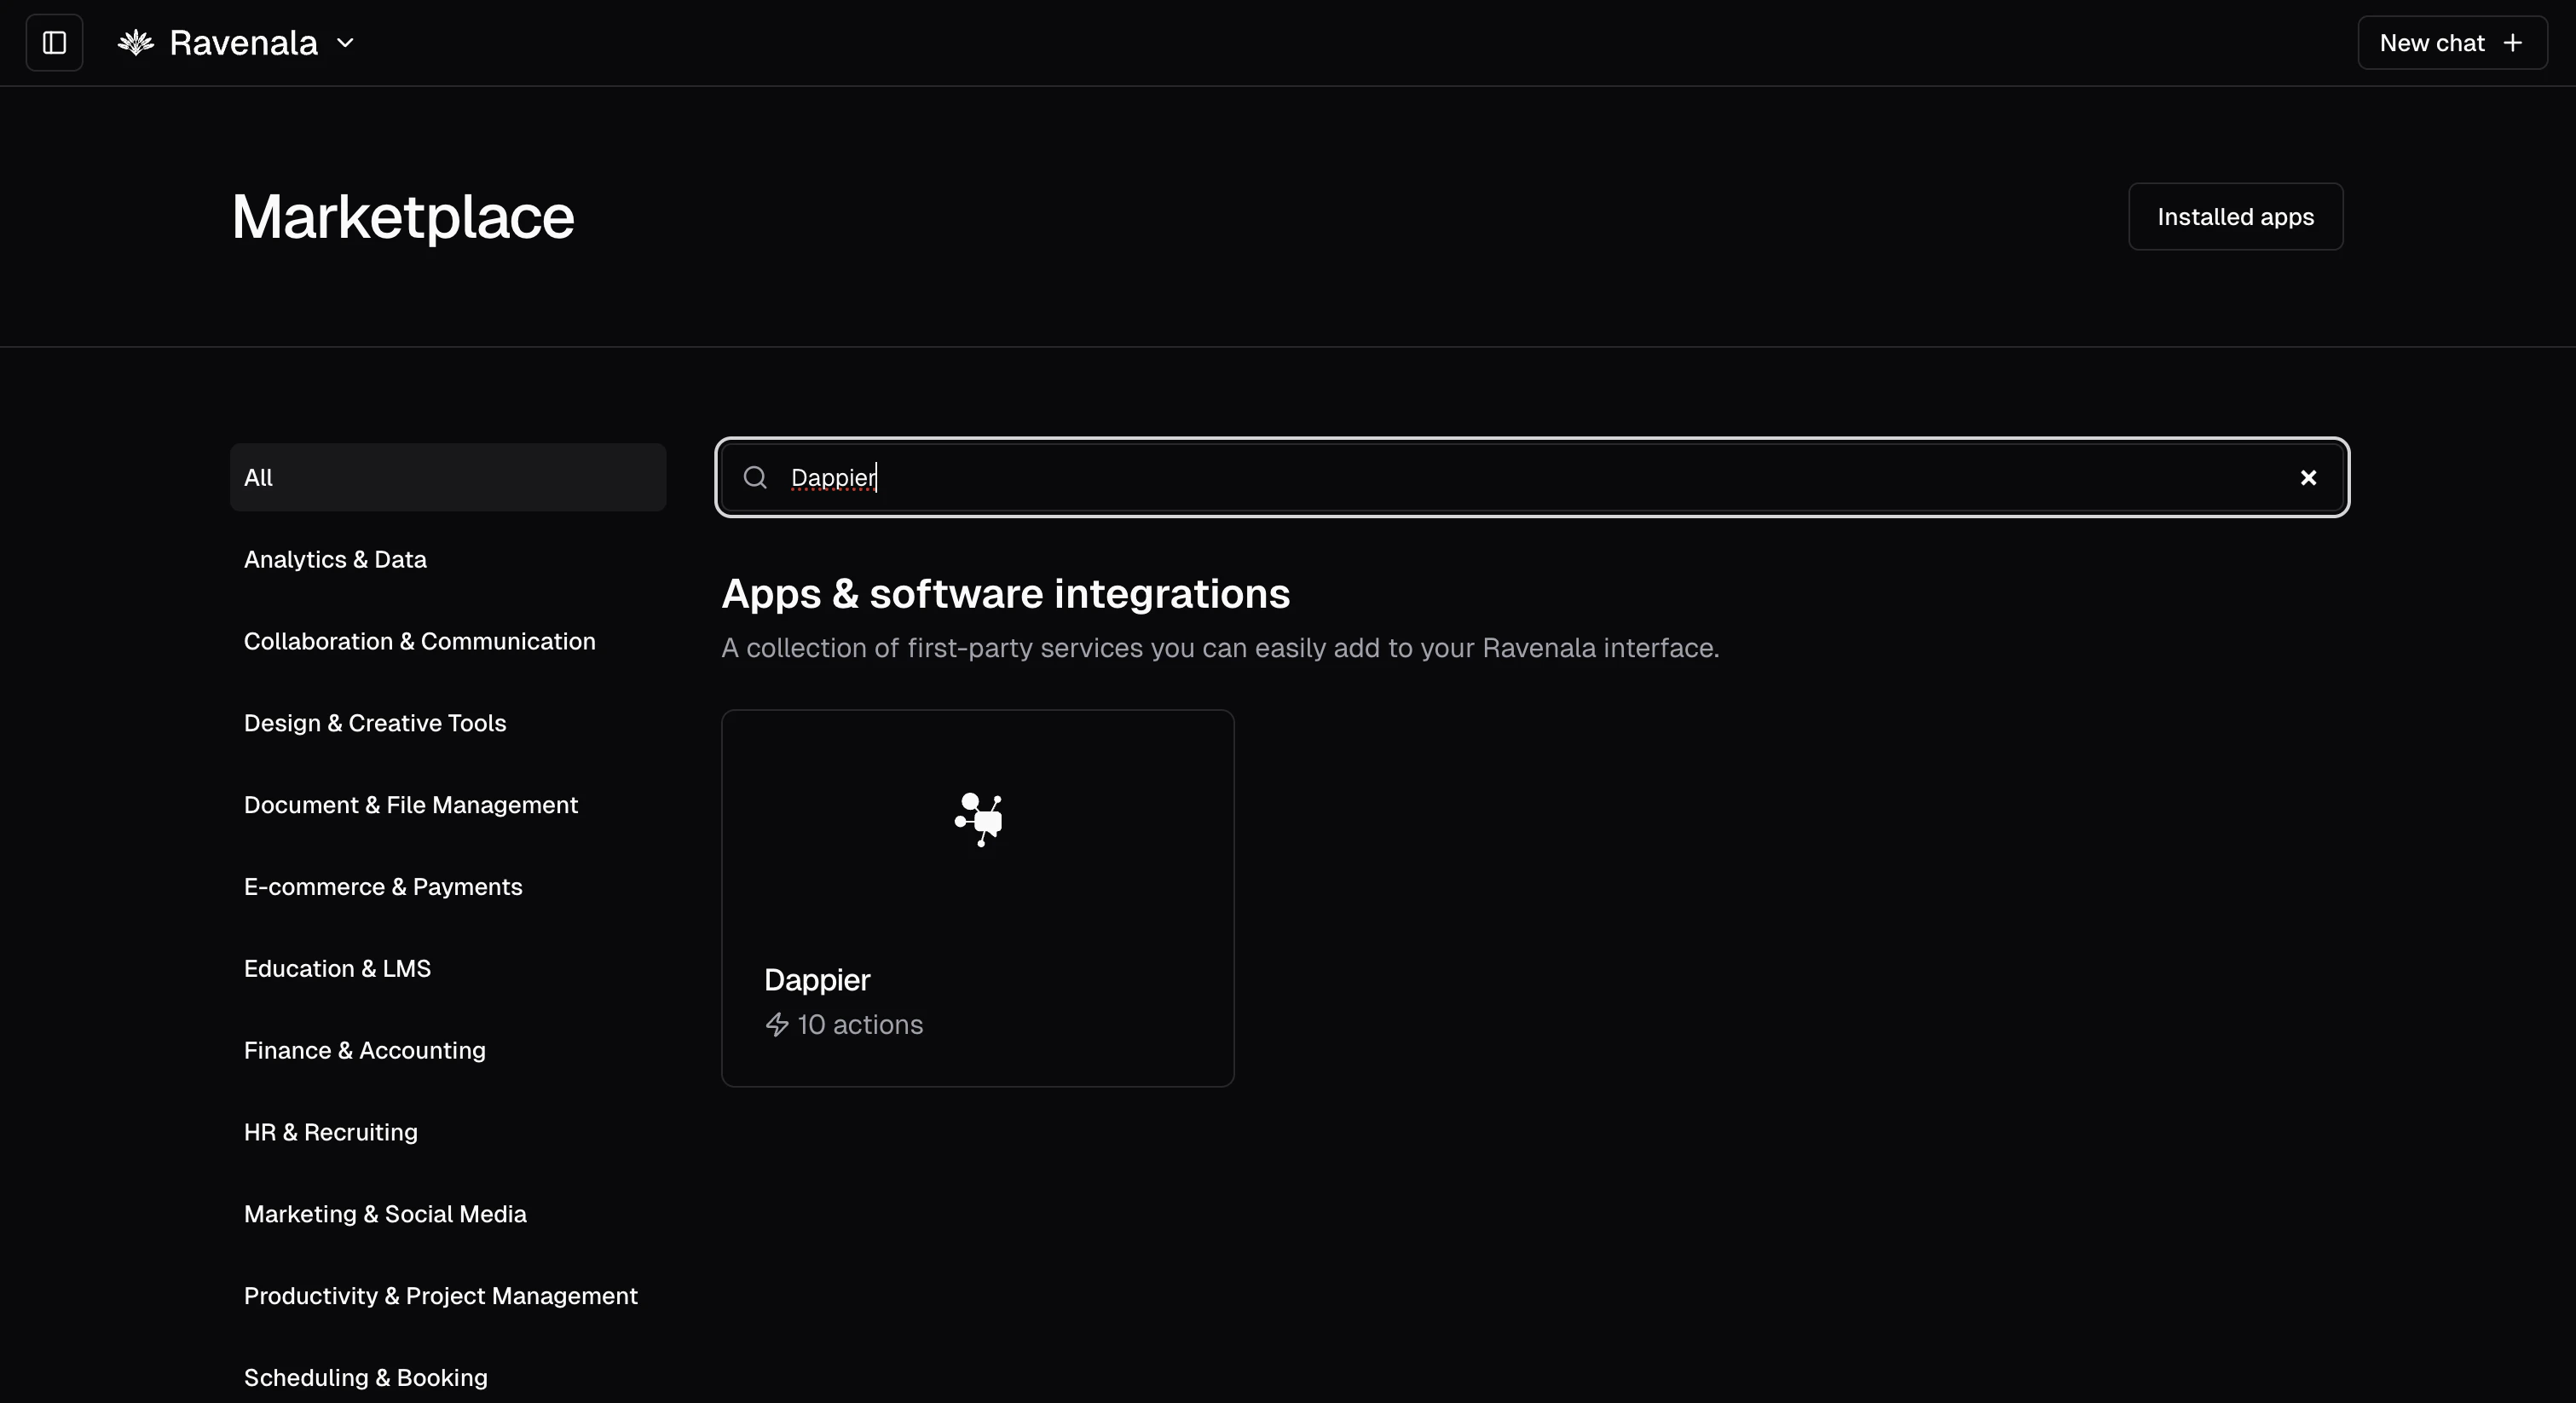Choose Marketing & Social Media category

pos(384,1215)
